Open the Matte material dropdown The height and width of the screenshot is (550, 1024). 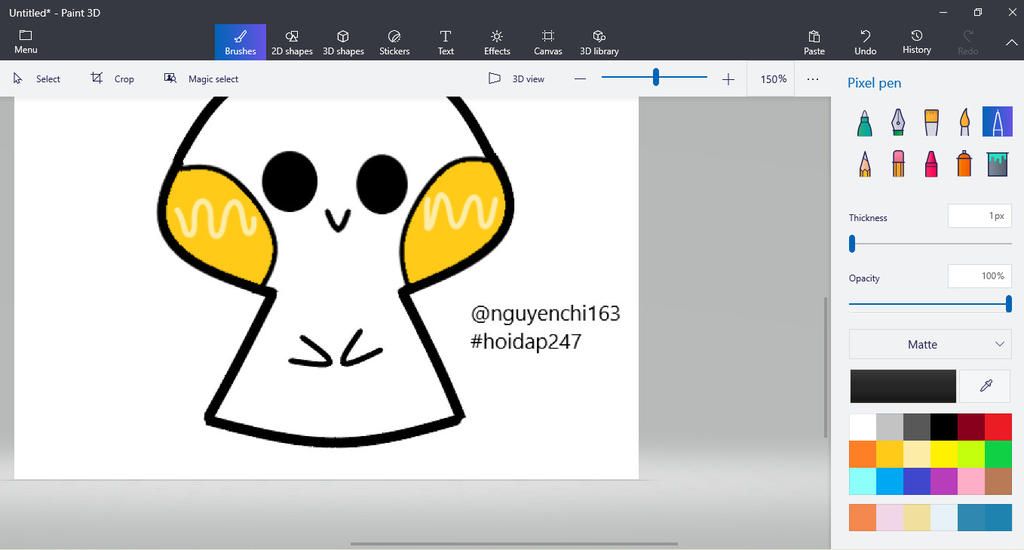coord(930,344)
